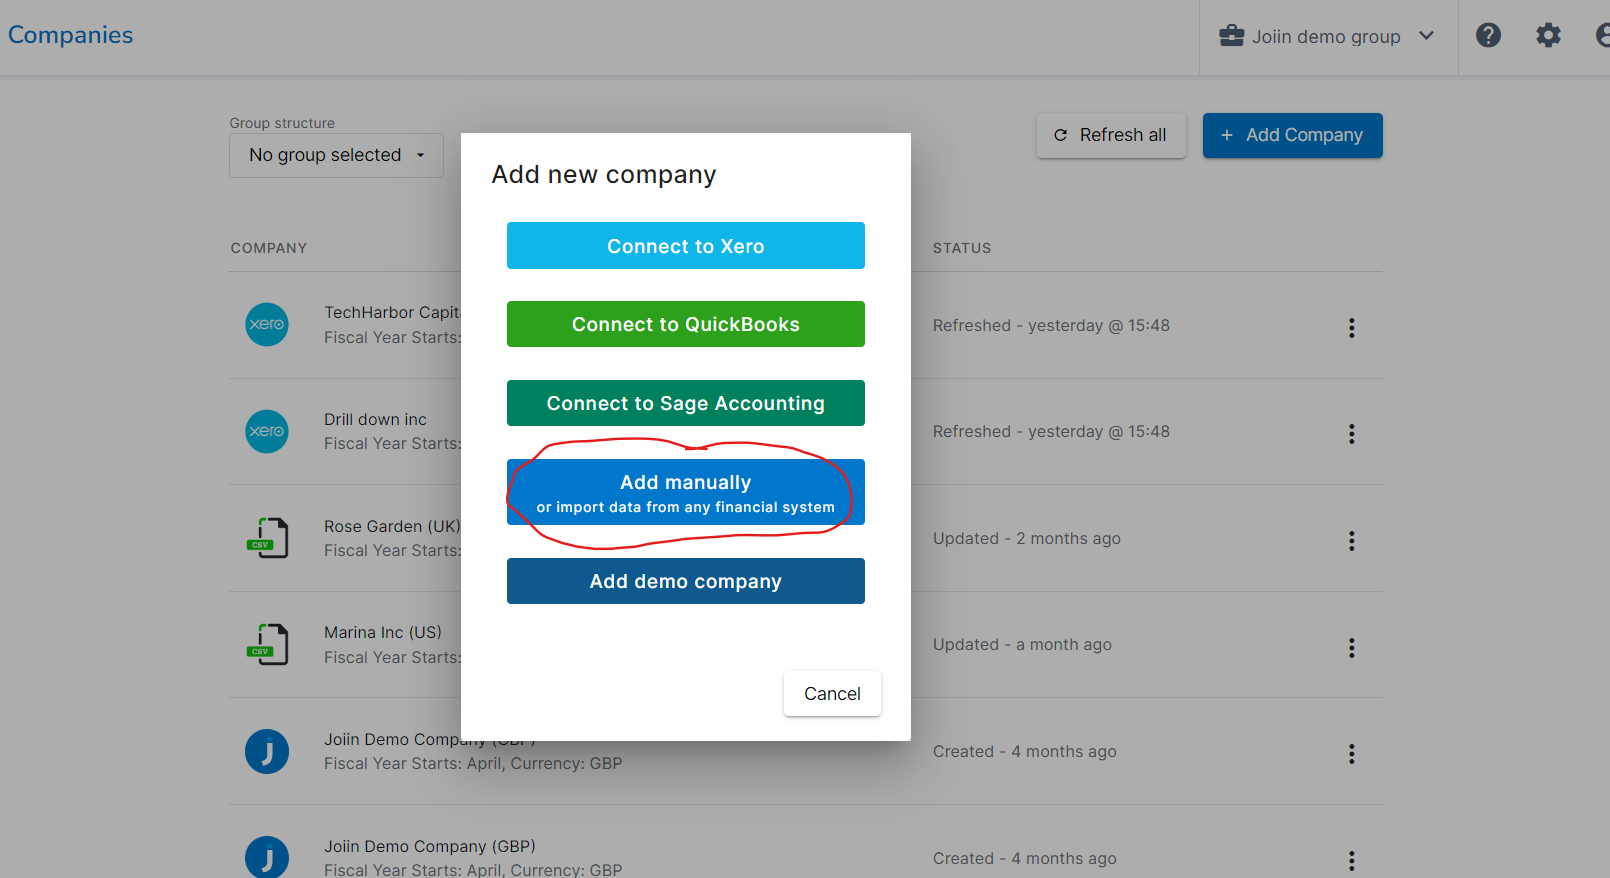Choose Connect to QuickBooks
The image size is (1610, 878).
(685, 324)
